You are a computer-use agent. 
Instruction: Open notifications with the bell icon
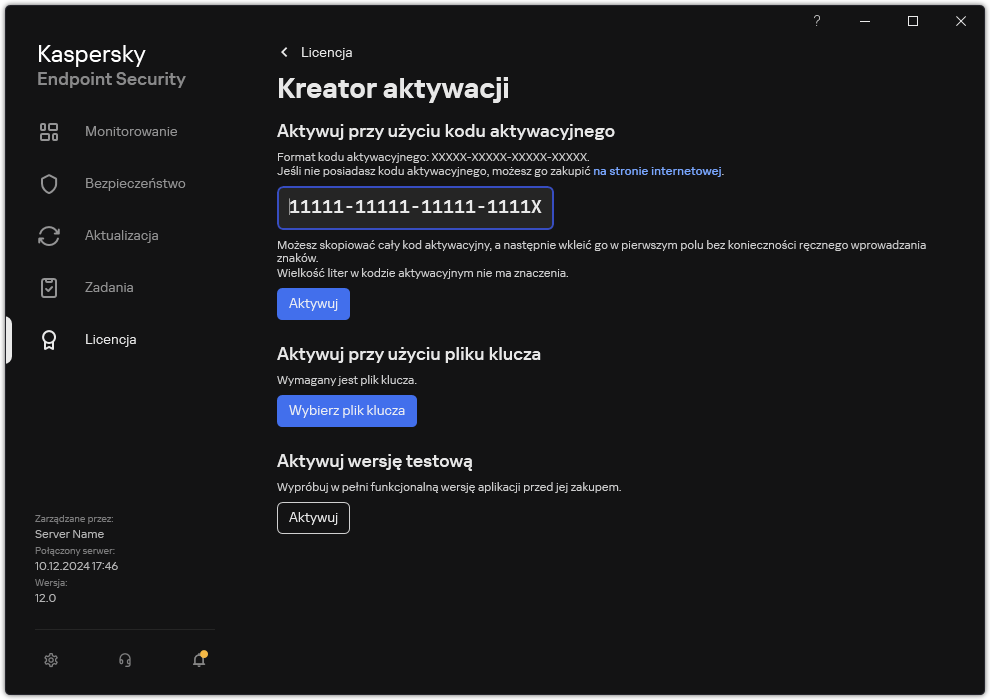point(197,661)
